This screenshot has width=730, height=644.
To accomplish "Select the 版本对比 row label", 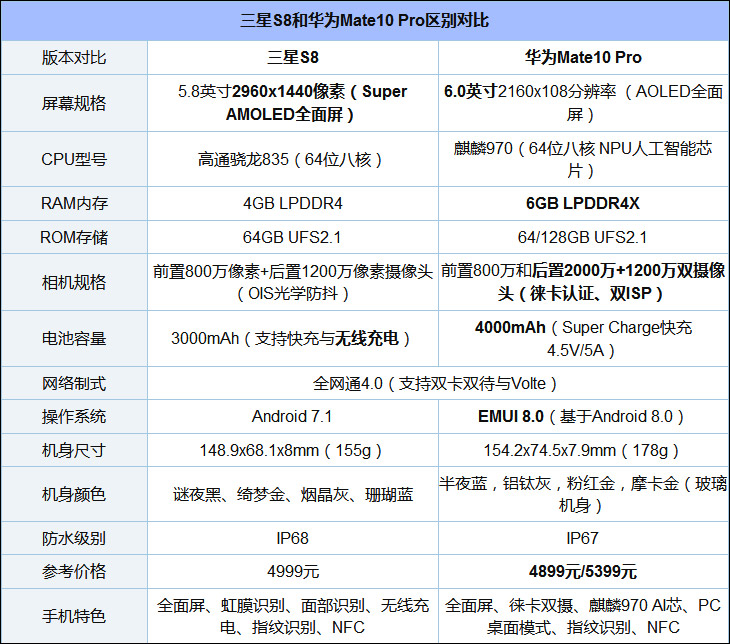I will click(74, 58).
